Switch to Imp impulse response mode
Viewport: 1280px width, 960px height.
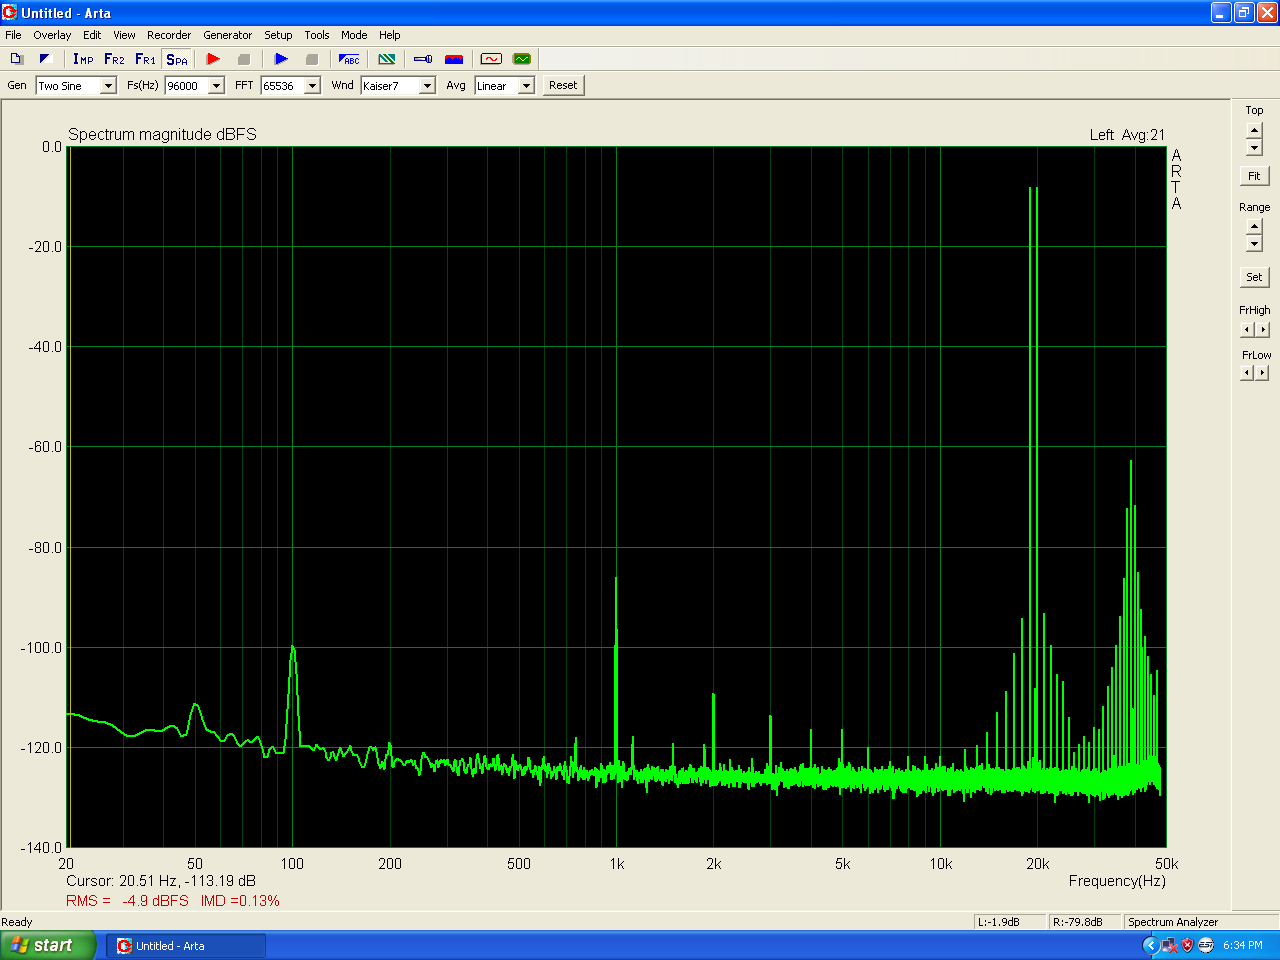(x=83, y=59)
